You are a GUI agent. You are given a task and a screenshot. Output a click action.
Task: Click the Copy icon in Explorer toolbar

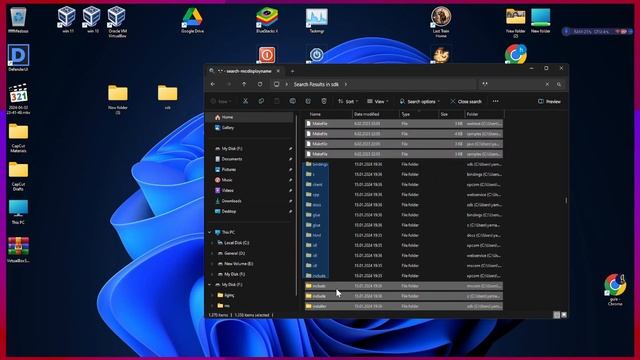261,101
